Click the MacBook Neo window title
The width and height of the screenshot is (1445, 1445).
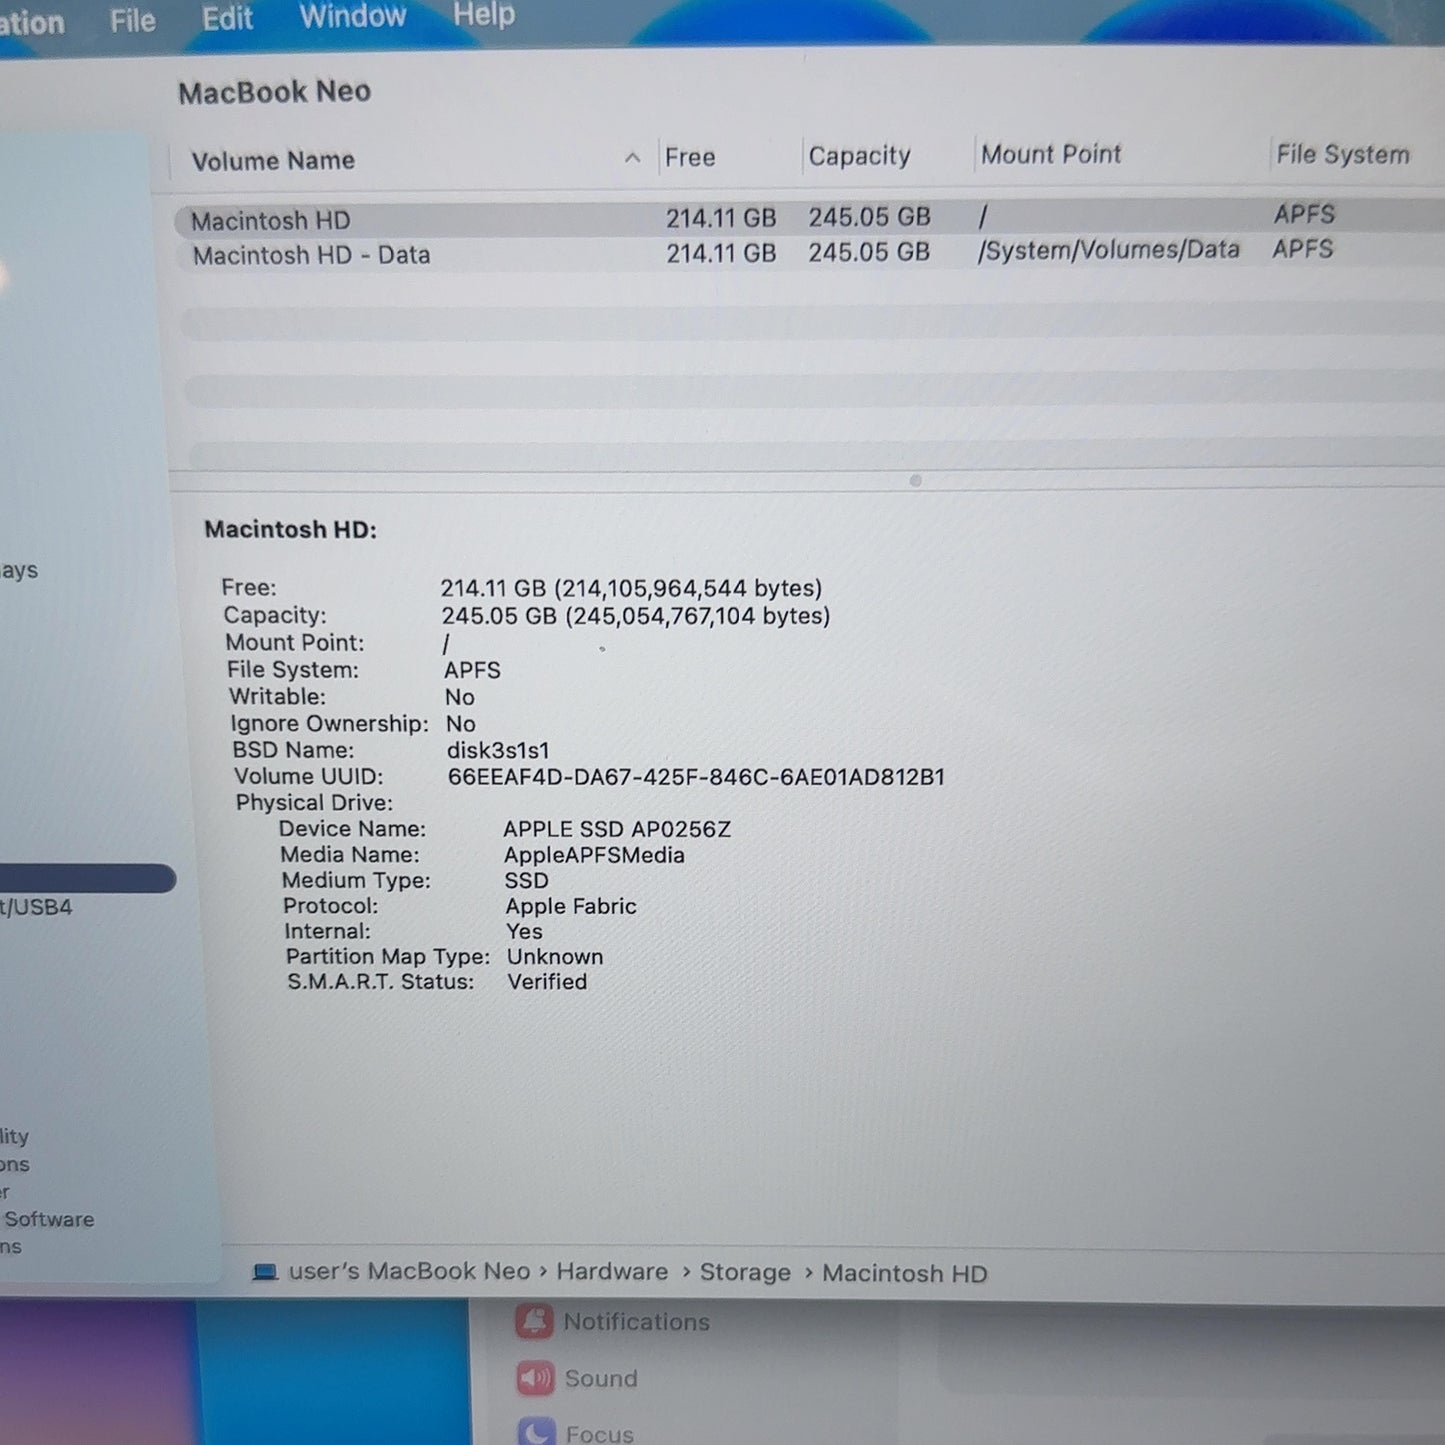[x=275, y=92]
